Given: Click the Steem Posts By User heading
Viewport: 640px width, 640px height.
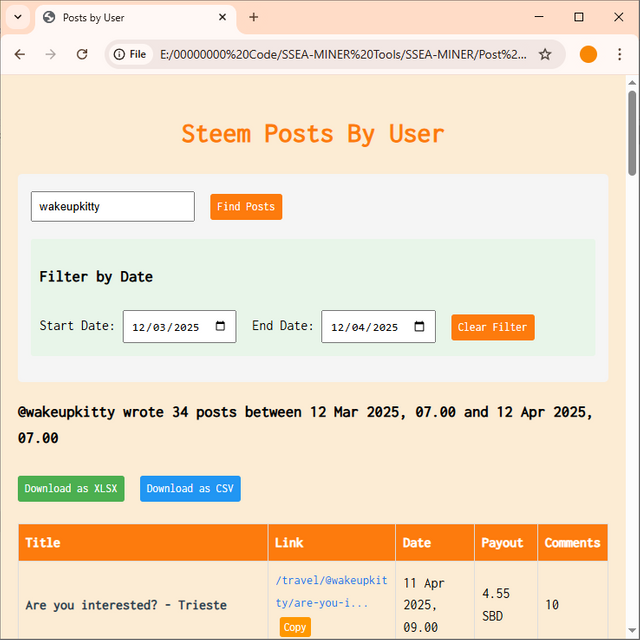Looking at the screenshot, I should point(313,134).
